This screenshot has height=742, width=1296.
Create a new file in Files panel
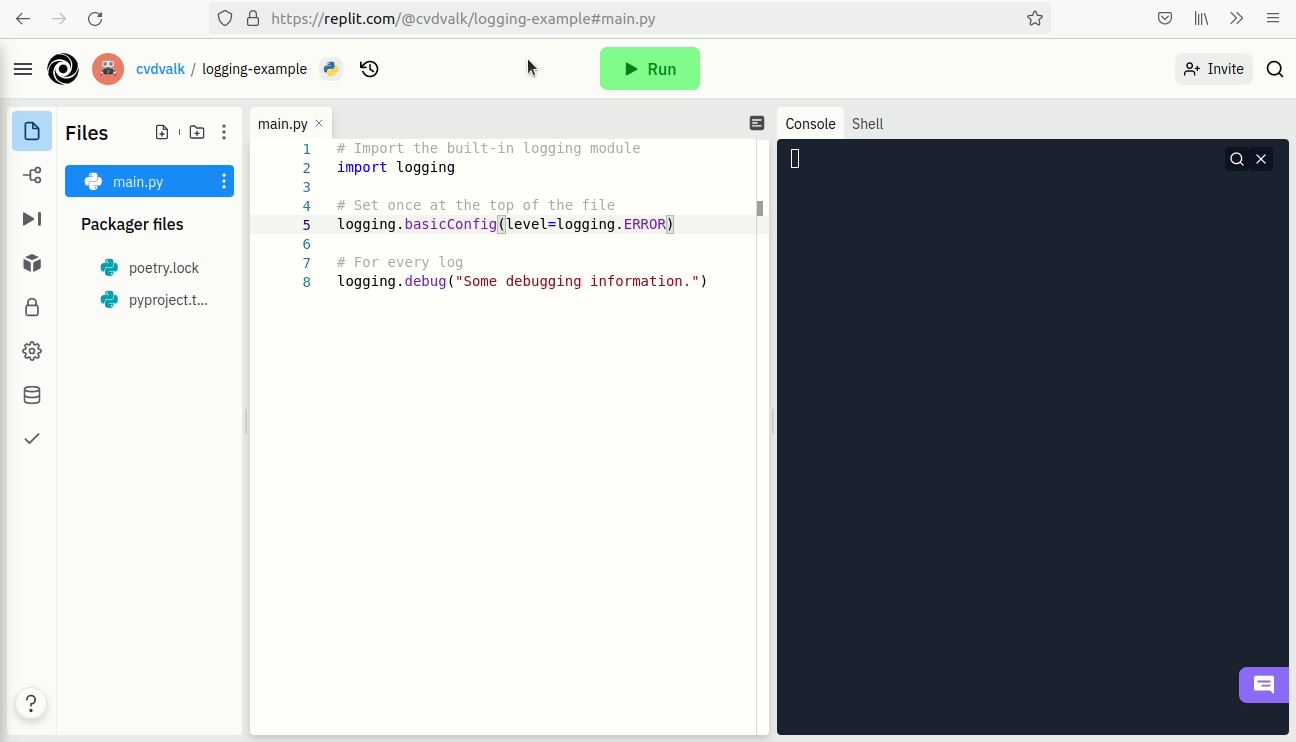(162, 131)
